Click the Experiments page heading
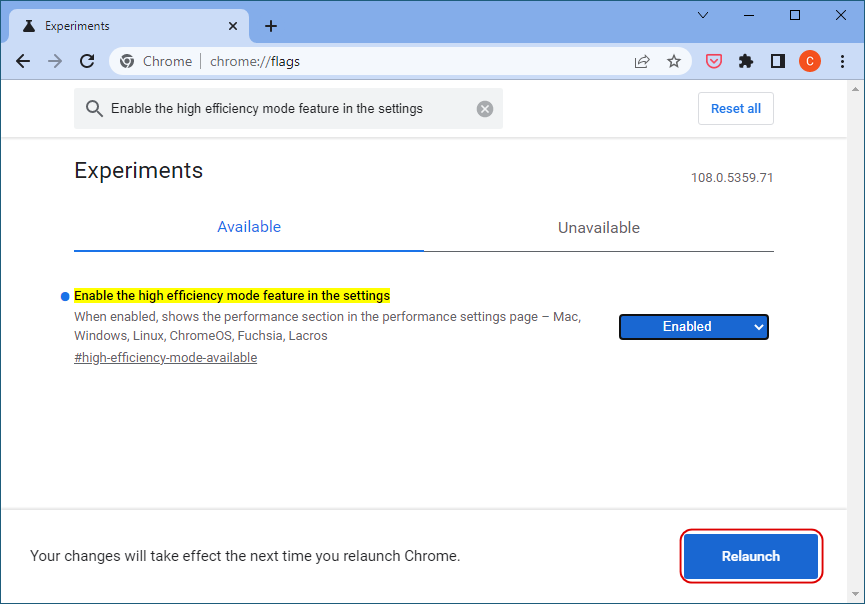The width and height of the screenshot is (865, 604). point(138,170)
